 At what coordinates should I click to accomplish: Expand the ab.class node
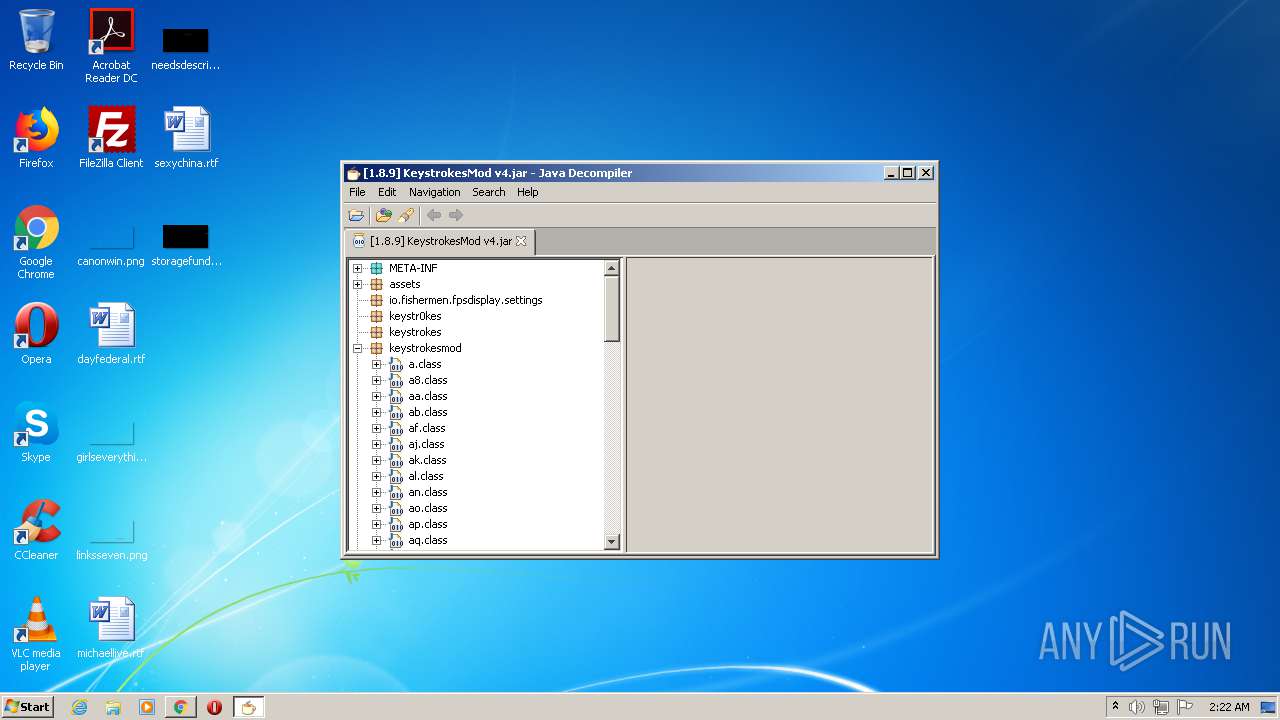(x=377, y=412)
